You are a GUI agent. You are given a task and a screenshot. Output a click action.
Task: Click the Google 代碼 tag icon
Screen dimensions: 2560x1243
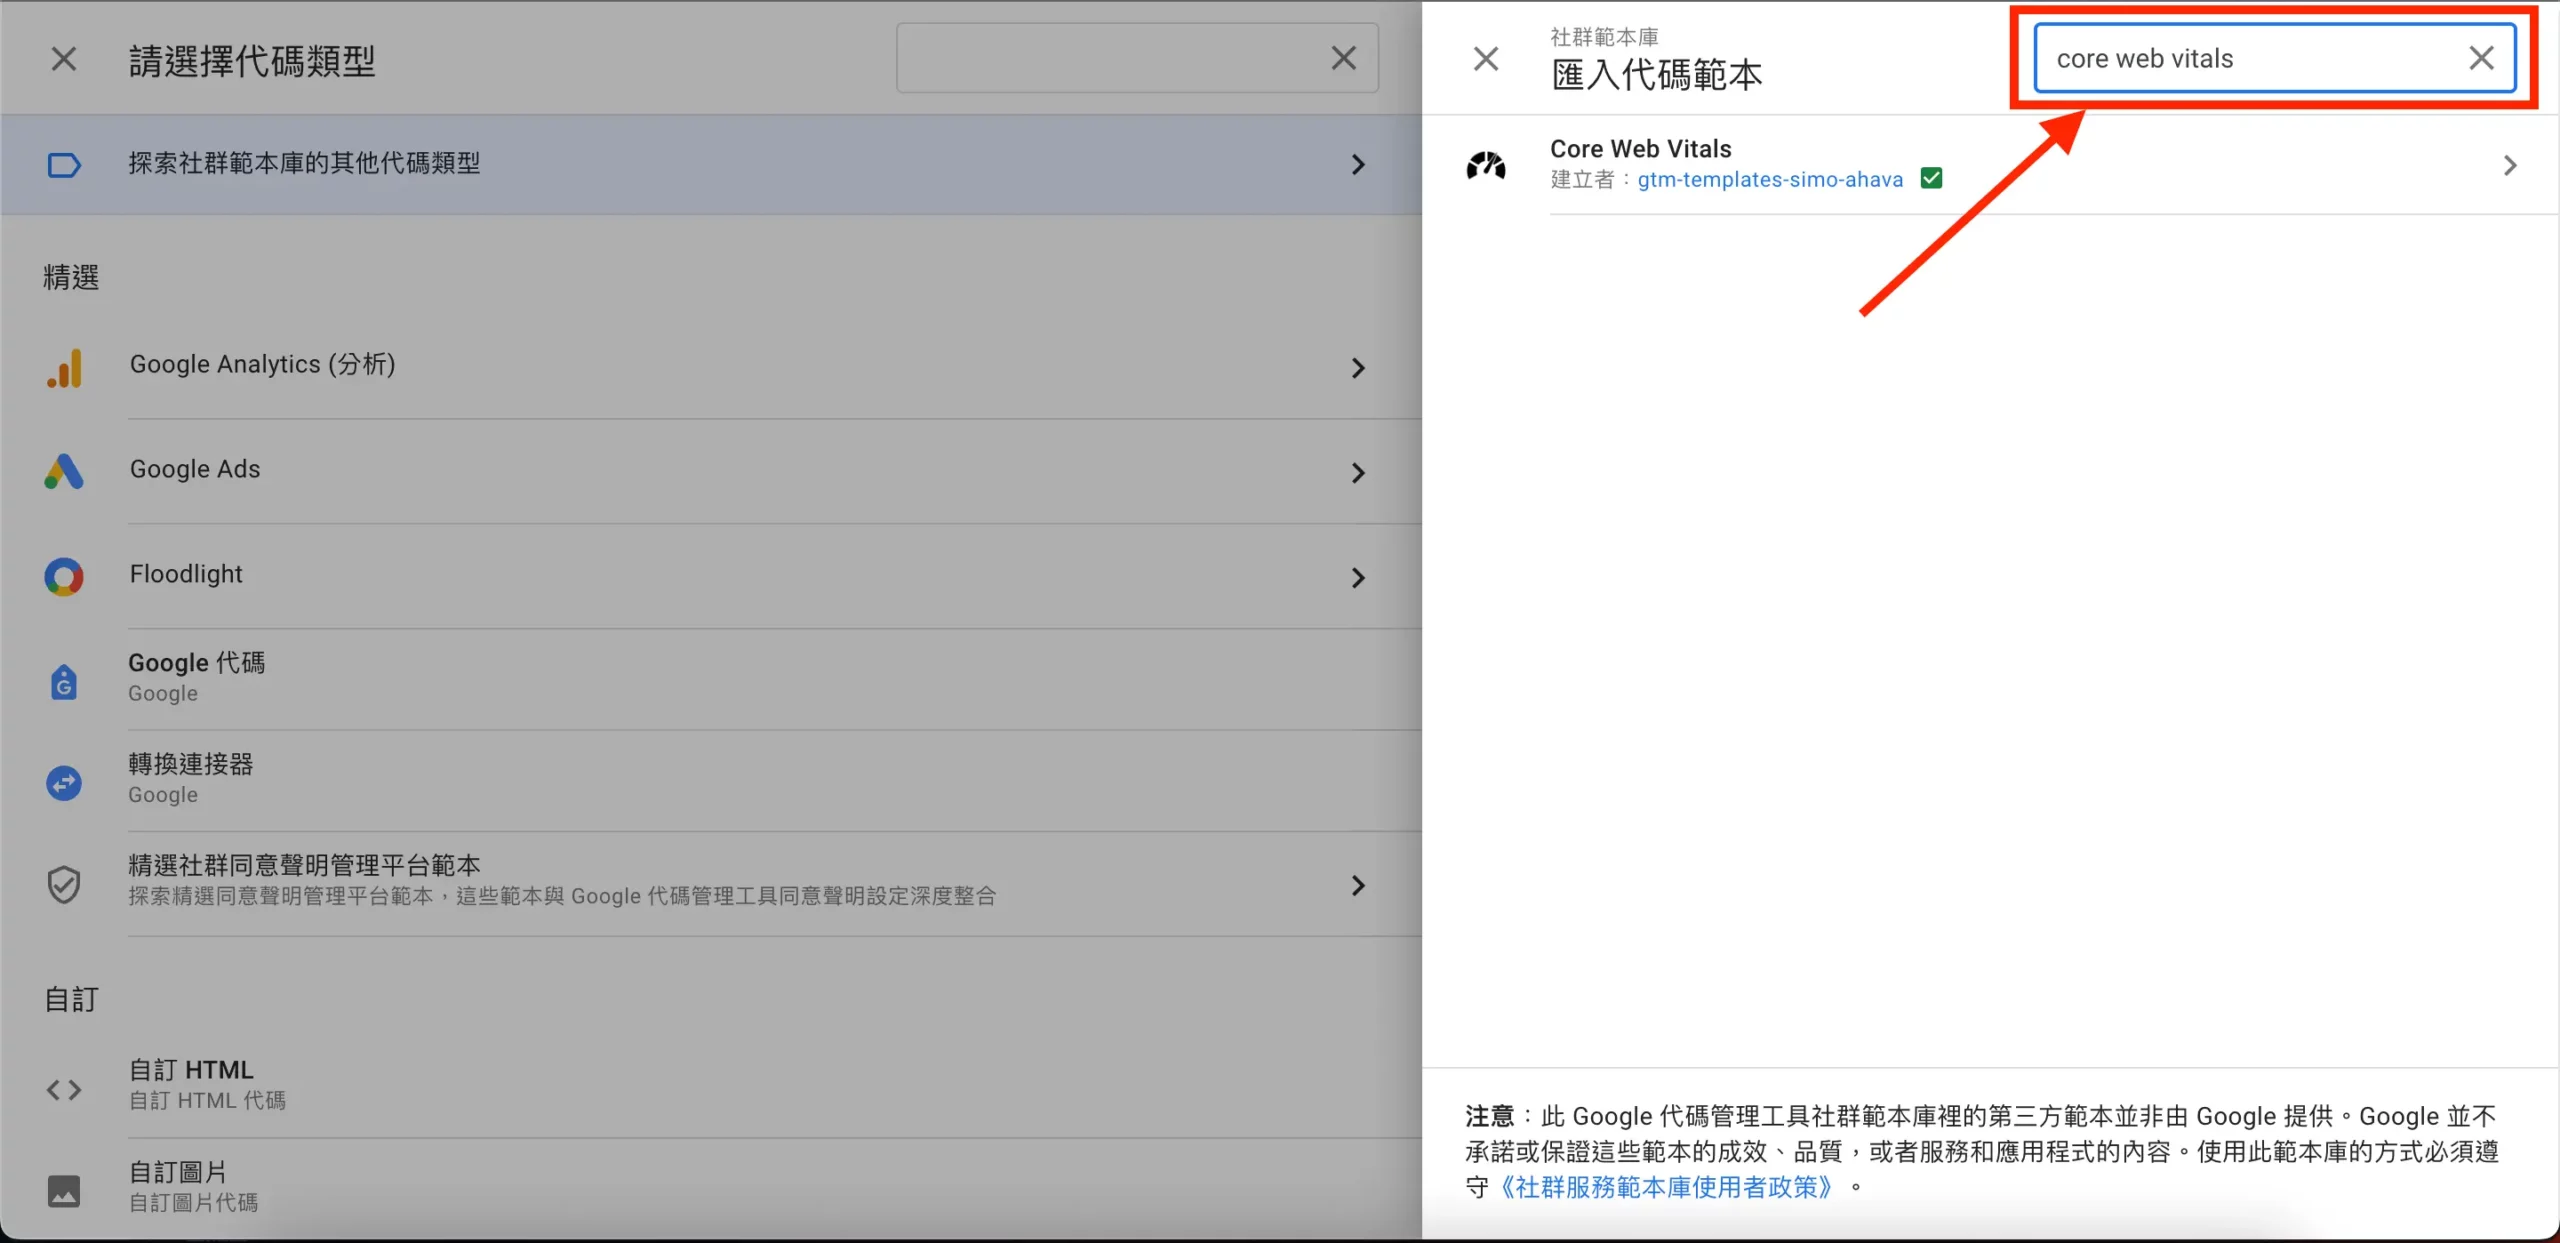[x=64, y=681]
